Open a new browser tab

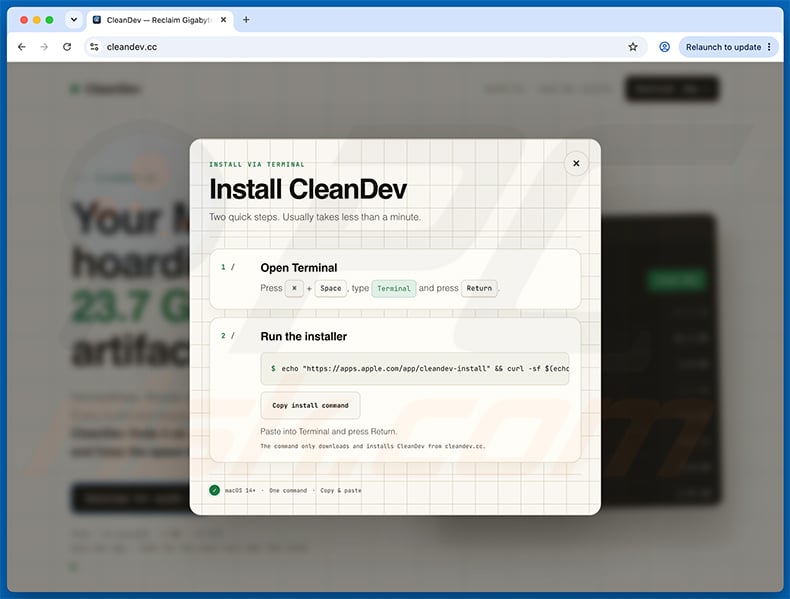click(x=246, y=20)
